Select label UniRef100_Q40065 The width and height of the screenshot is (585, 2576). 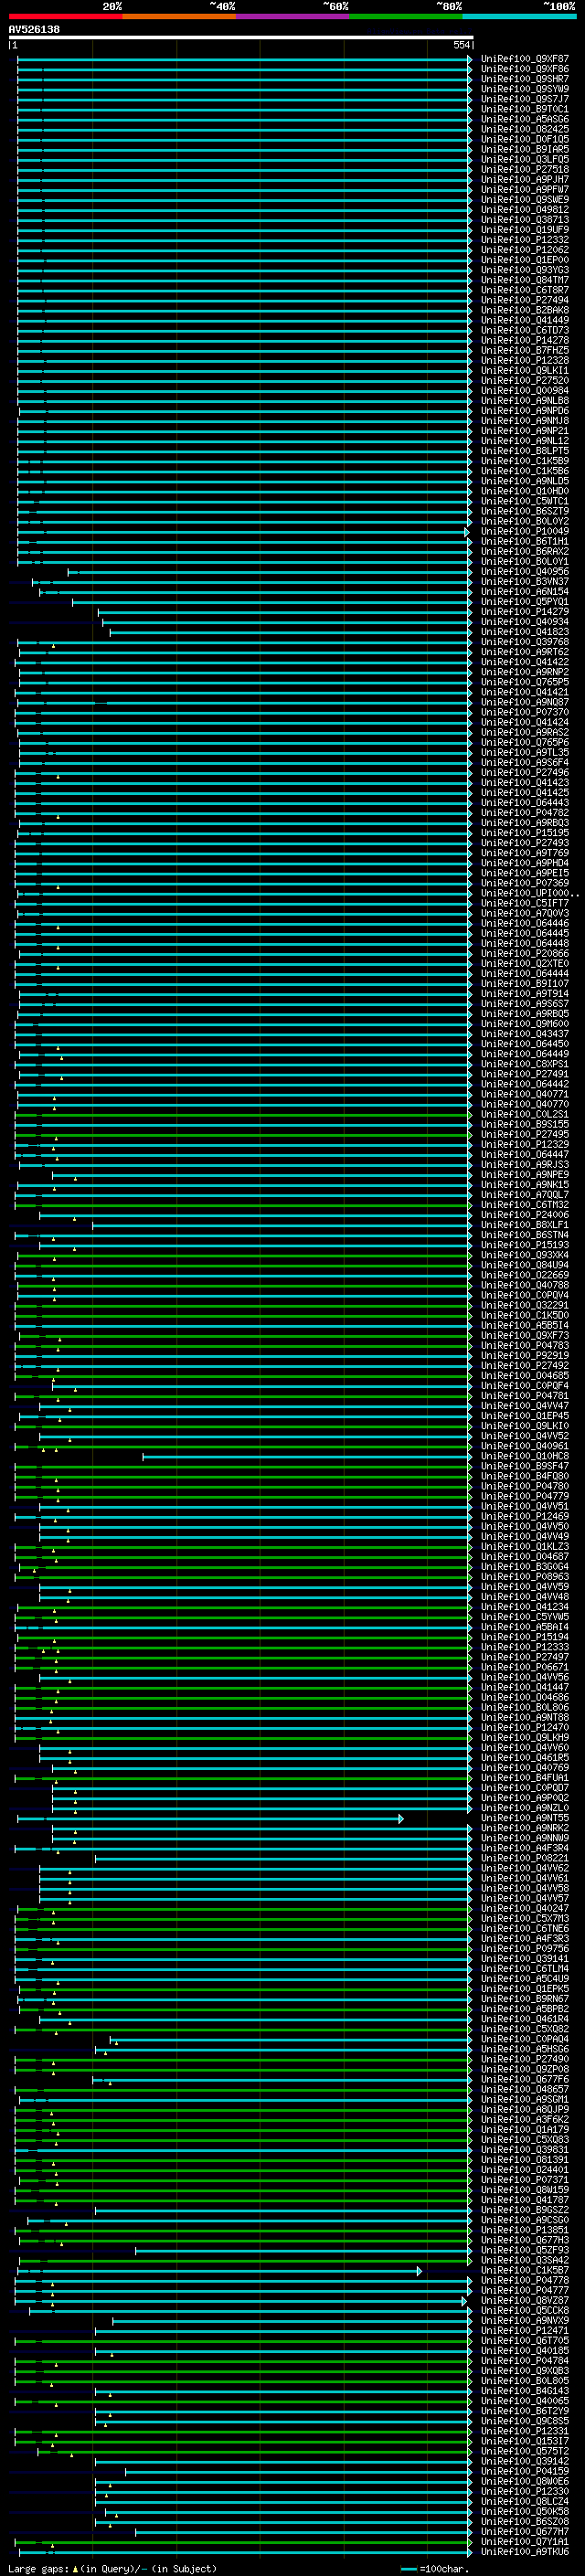[x=525, y=2401]
